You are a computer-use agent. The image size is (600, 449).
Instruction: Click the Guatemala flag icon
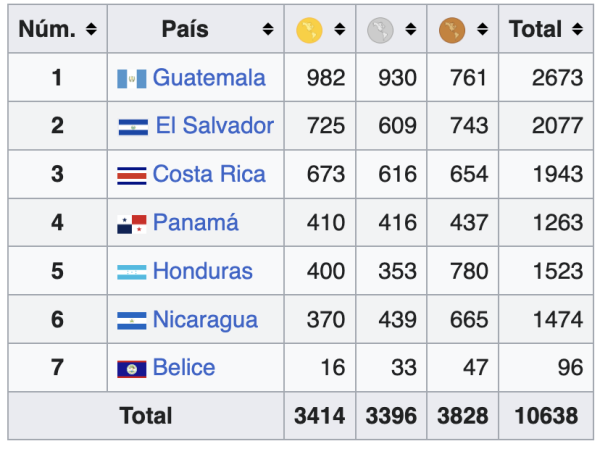[x=132, y=79]
